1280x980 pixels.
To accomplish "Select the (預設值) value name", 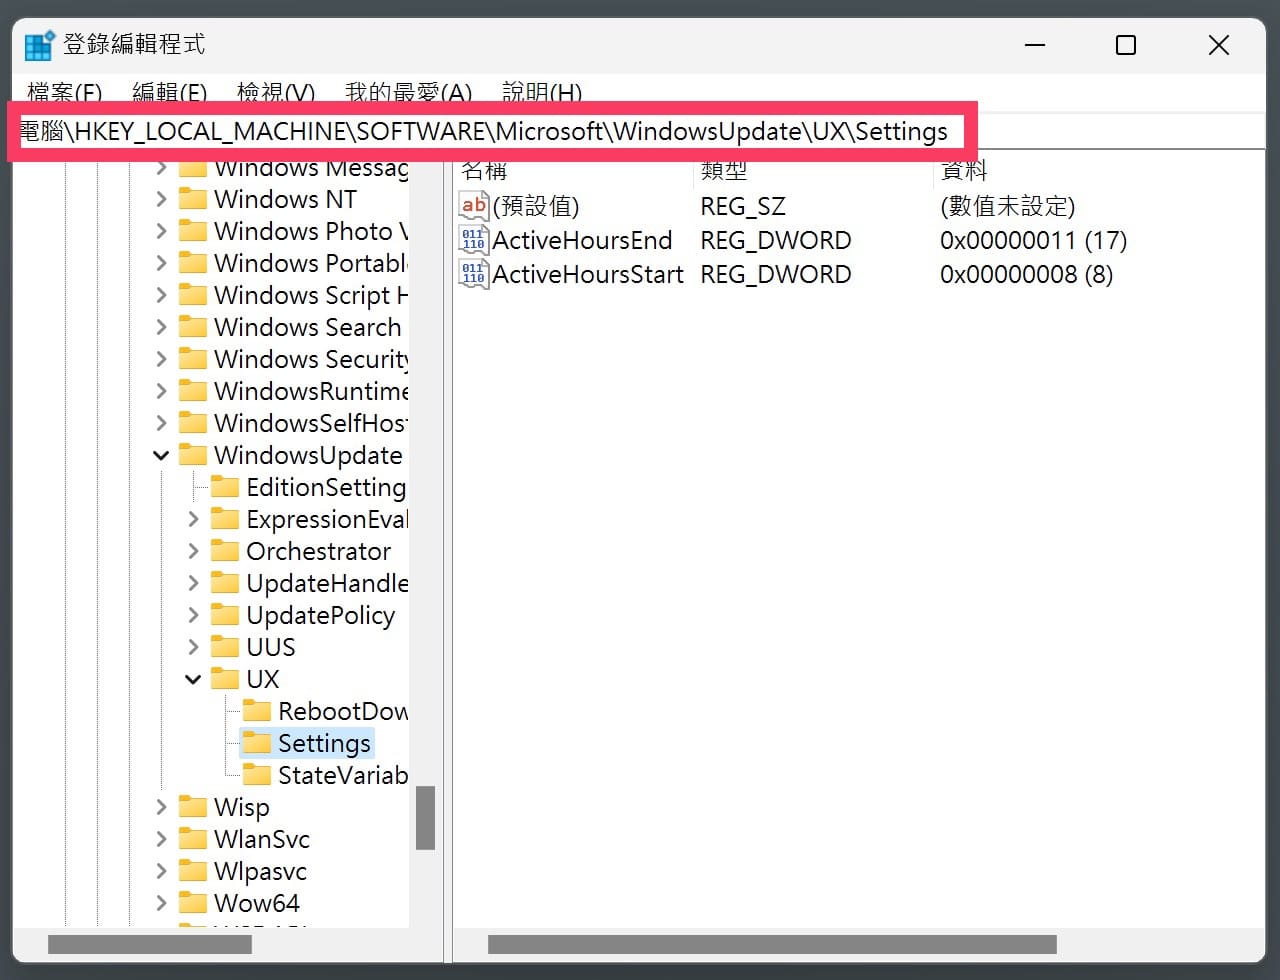I will tap(536, 206).
